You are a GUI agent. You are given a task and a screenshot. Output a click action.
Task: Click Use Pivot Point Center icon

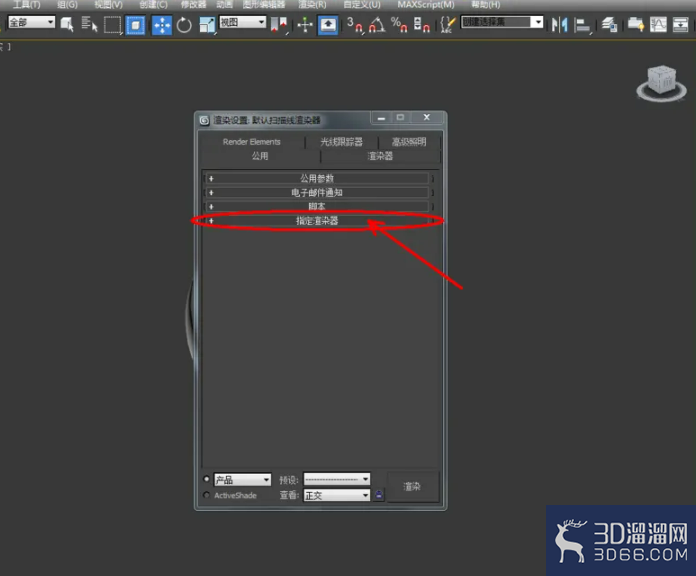click(279, 24)
